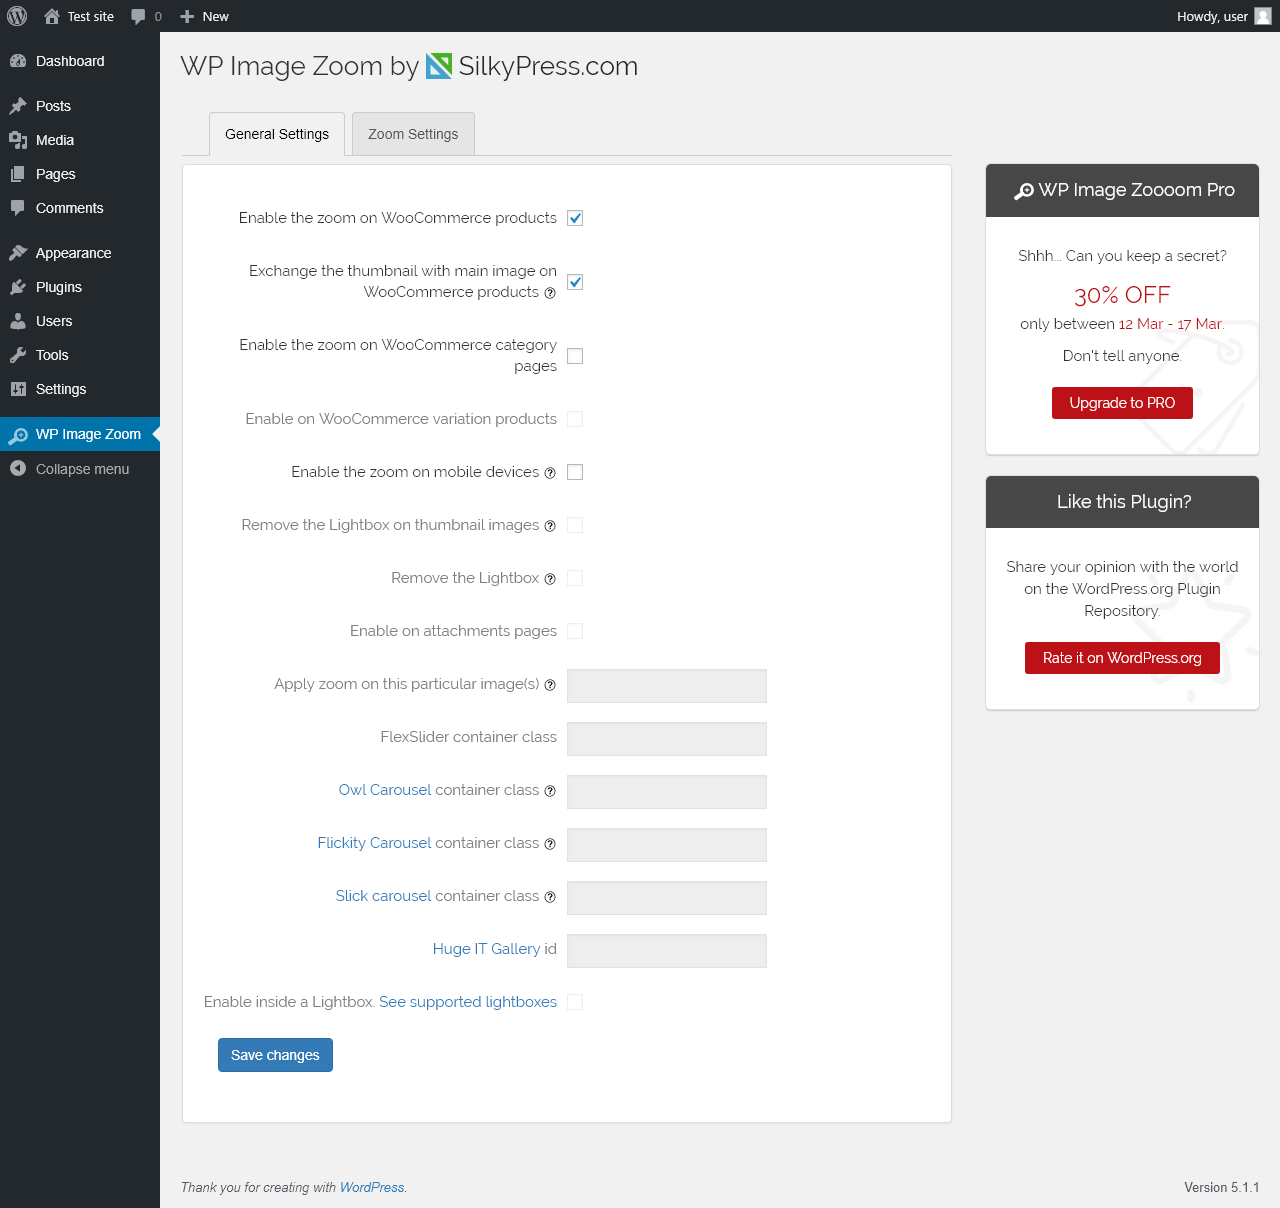1280x1208 pixels.
Task: Open the See supported lightboxes link
Action: 468,1002
